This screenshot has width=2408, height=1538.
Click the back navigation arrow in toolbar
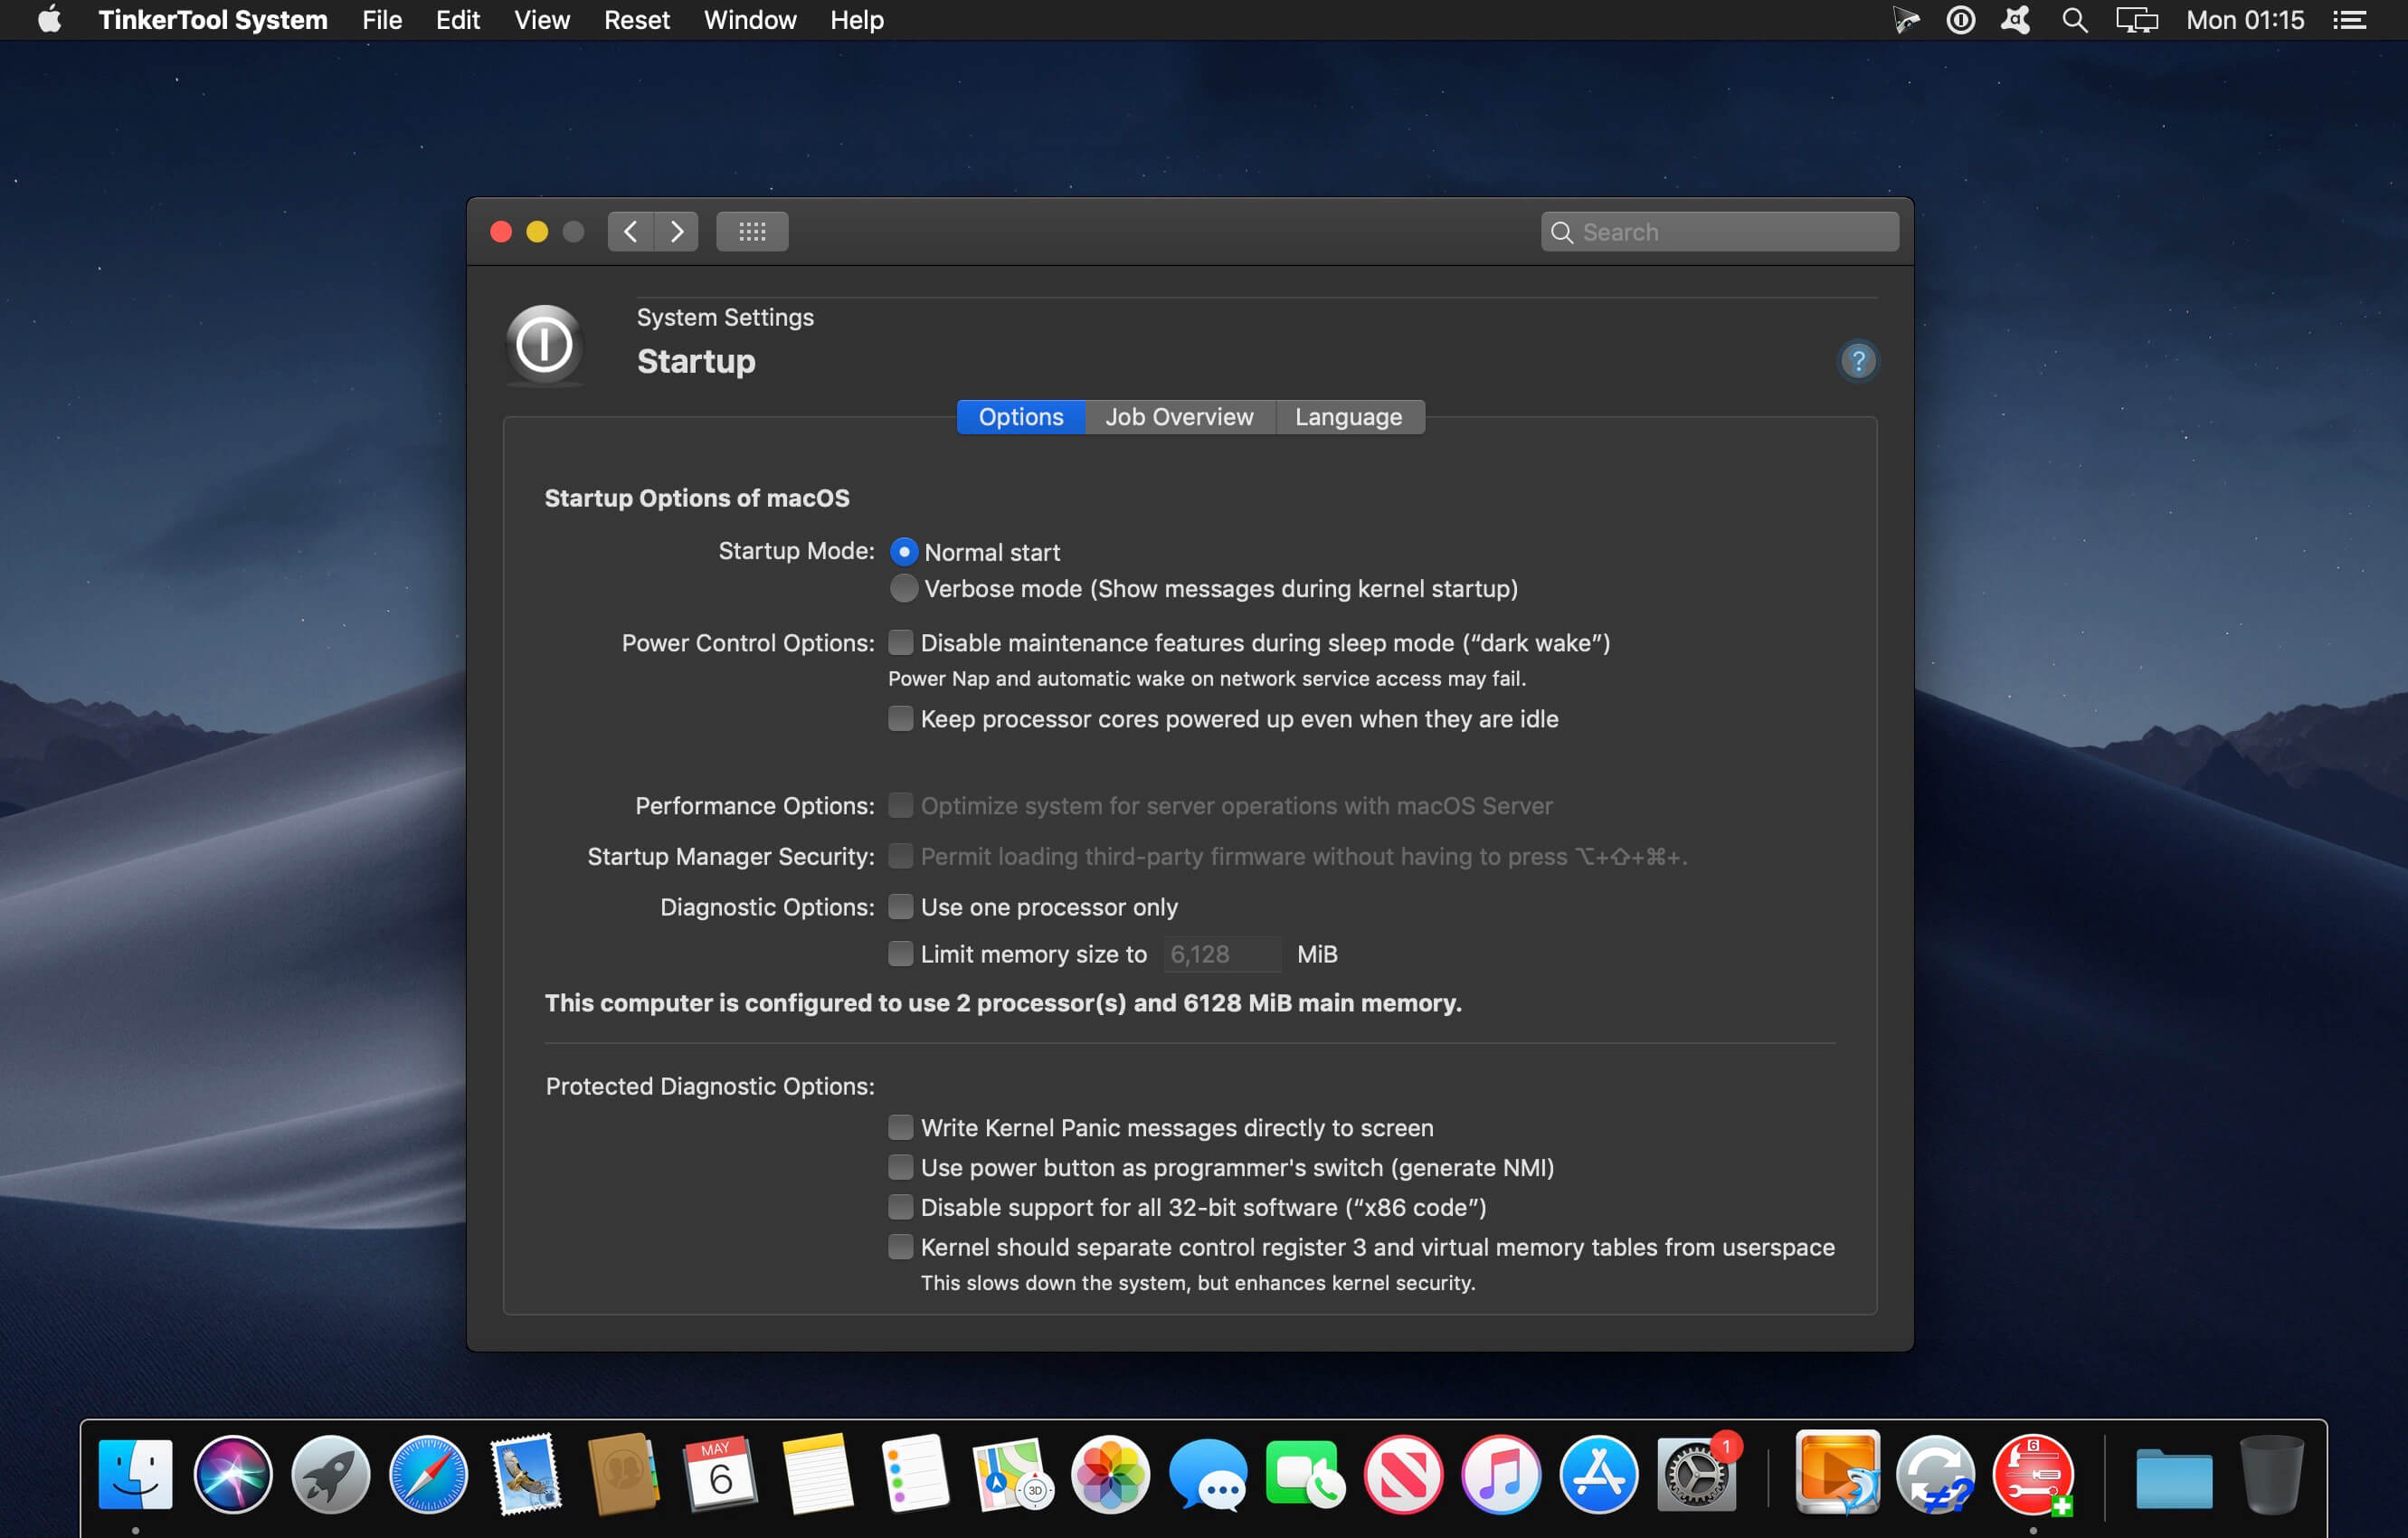coord(630,232)
